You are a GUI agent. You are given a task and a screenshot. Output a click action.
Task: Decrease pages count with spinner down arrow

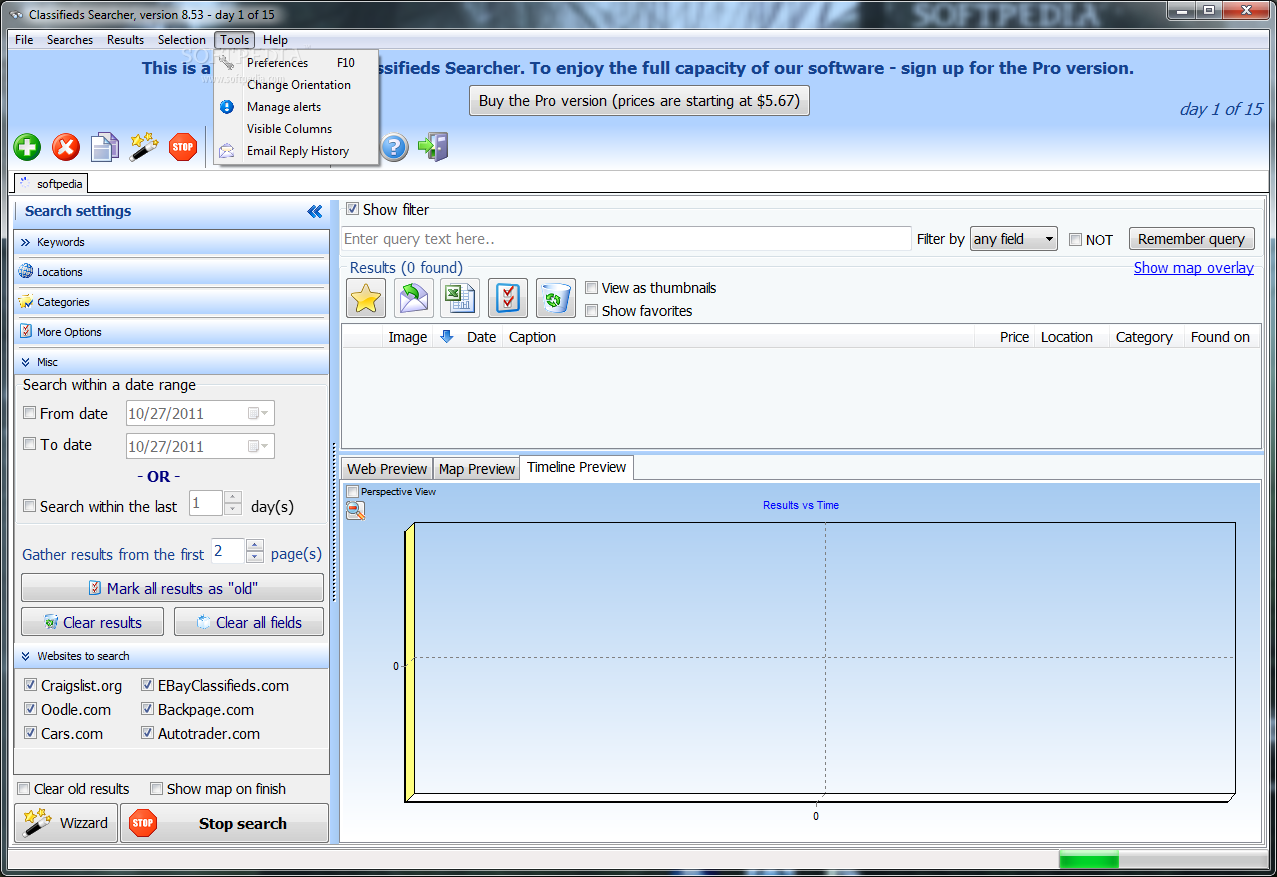click(254, 557)
